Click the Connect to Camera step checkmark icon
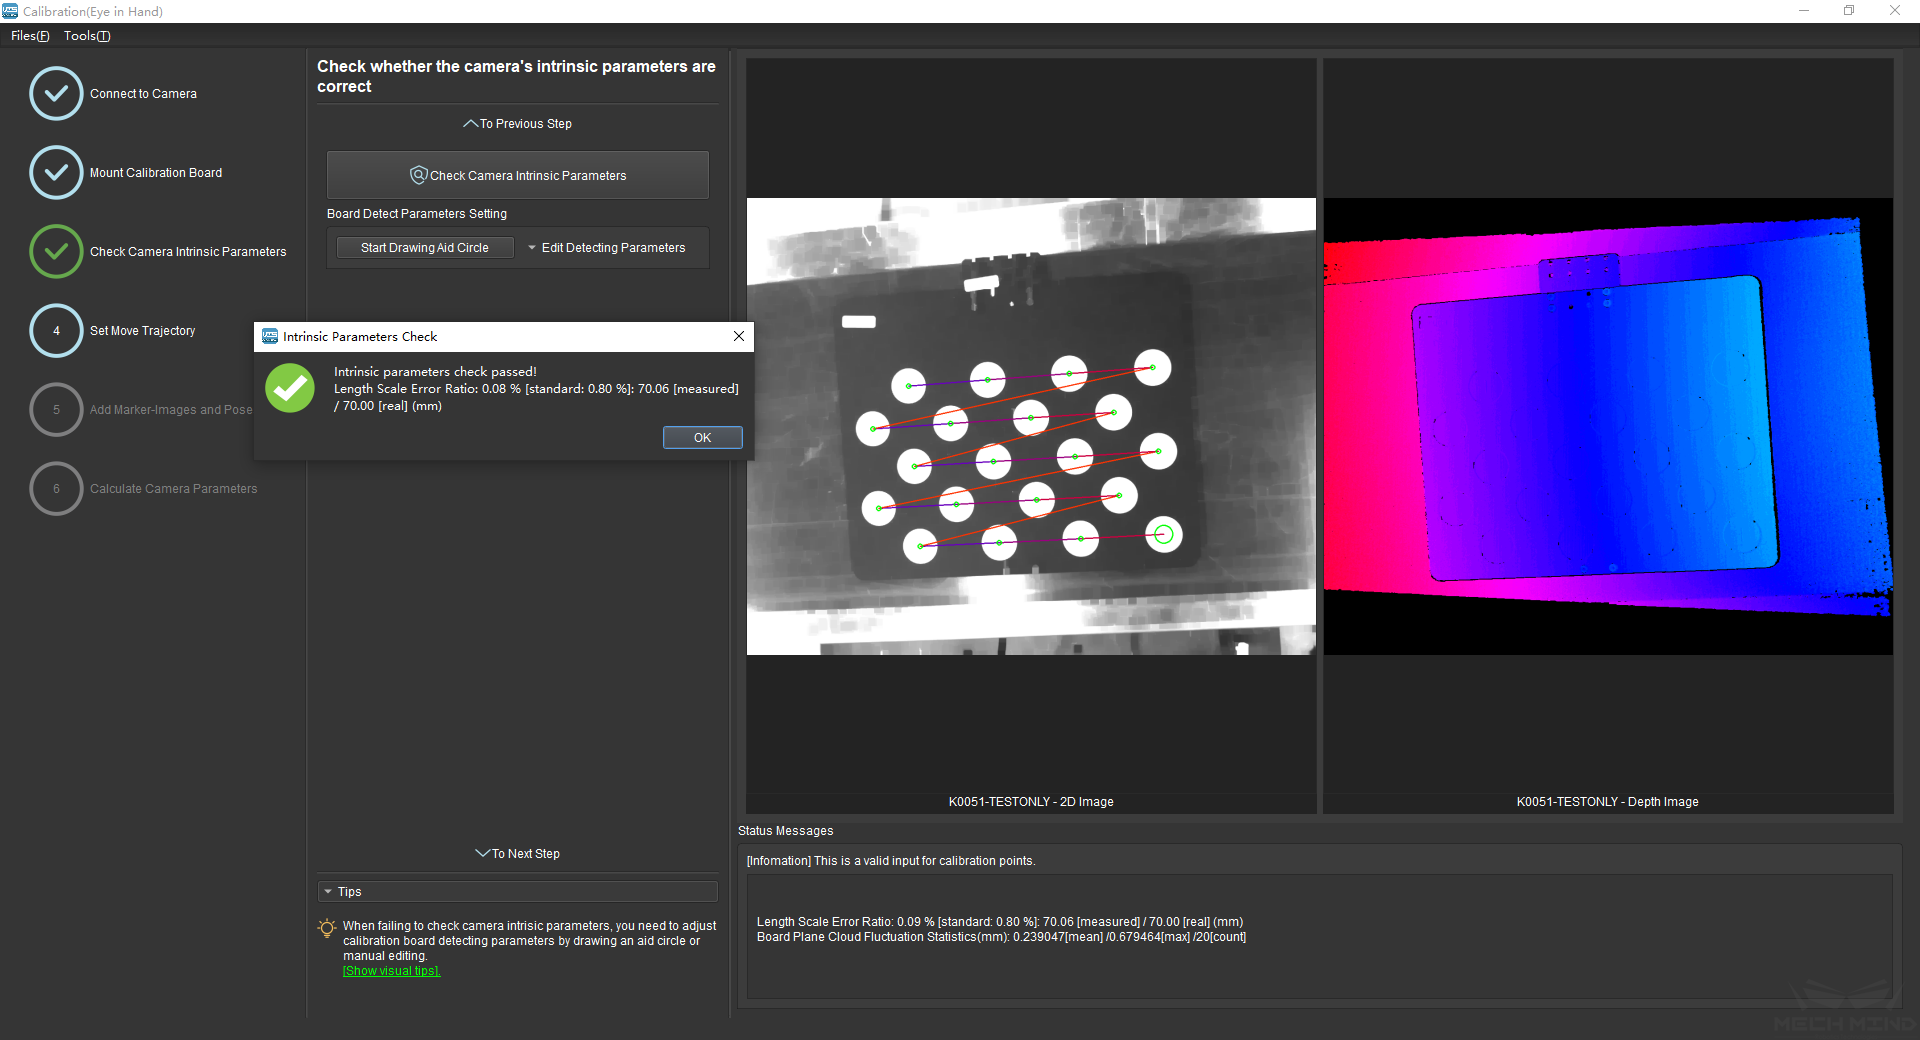This screenshot has height=1040, width=1920. click(56, 94)
